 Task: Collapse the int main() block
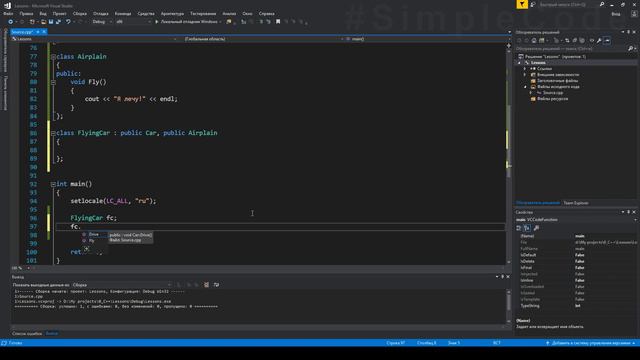[53, 184]
